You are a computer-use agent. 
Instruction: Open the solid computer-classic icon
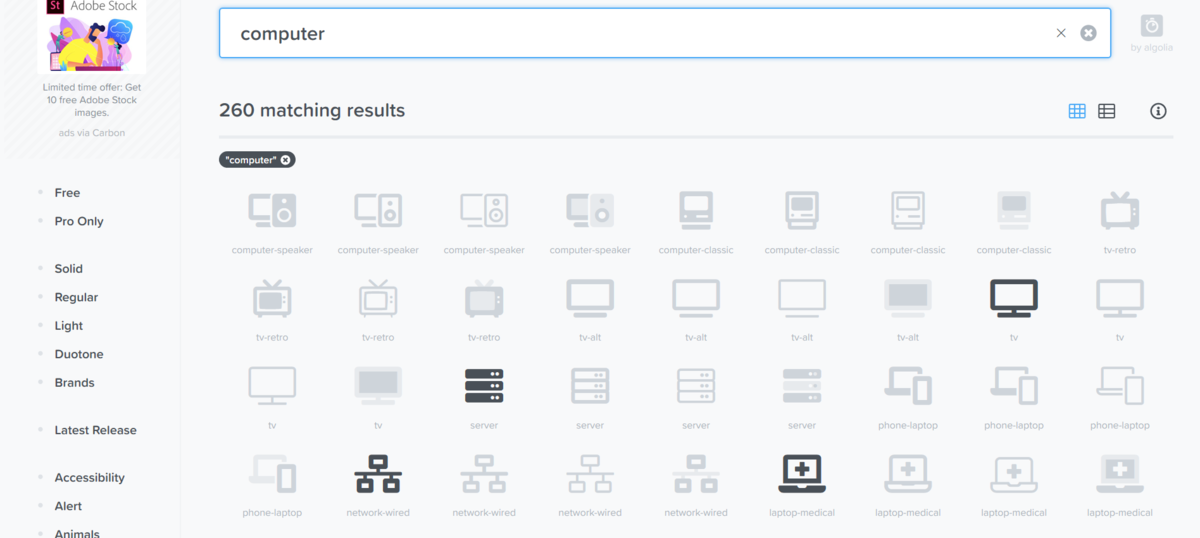(696, 210)
